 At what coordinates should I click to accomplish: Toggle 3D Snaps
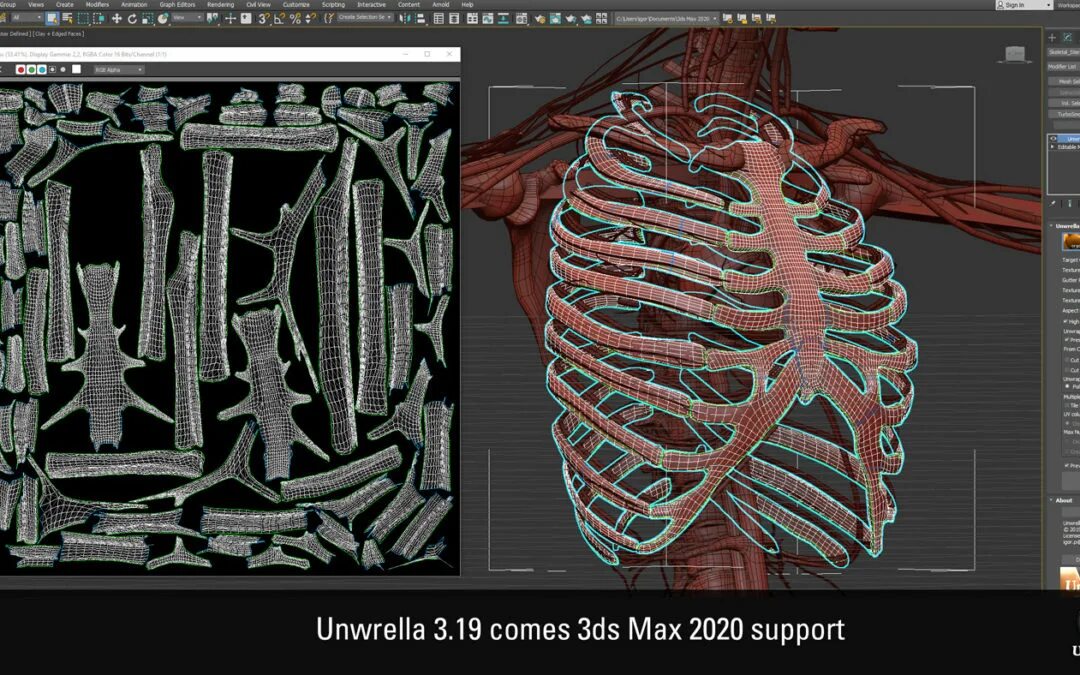(263, 19)
